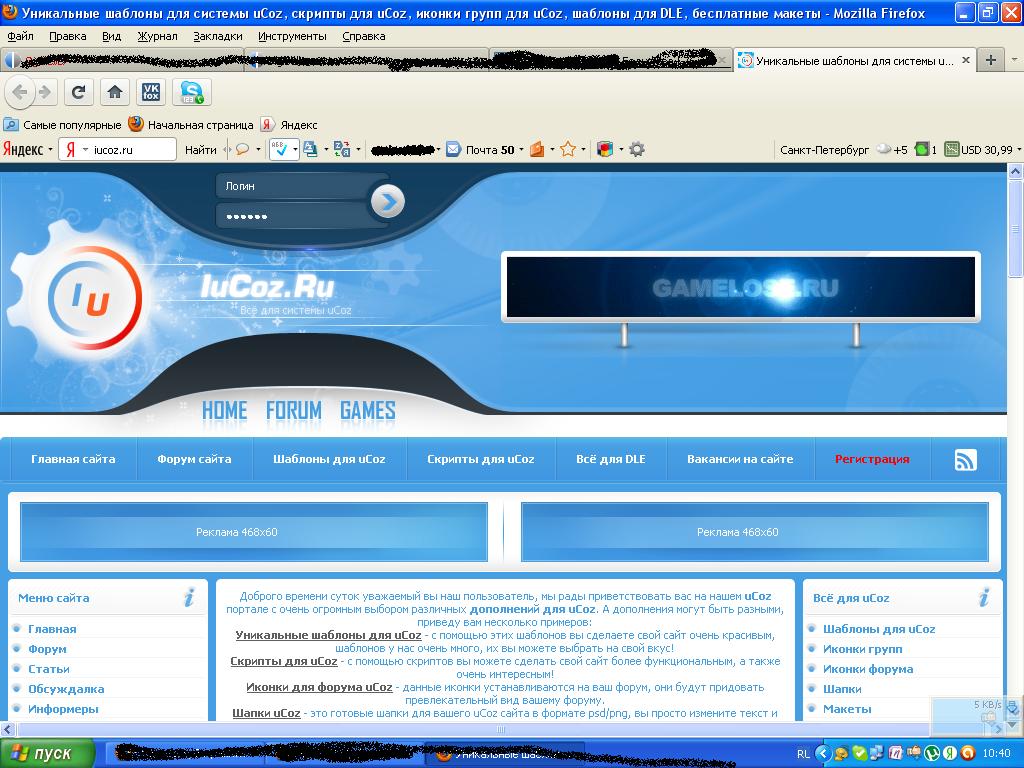Reload the current page

tap(78, 92)
